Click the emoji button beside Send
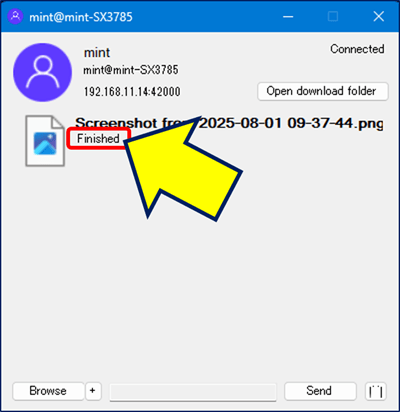Screen dimensions: 400x412 (x=376, y=391)
